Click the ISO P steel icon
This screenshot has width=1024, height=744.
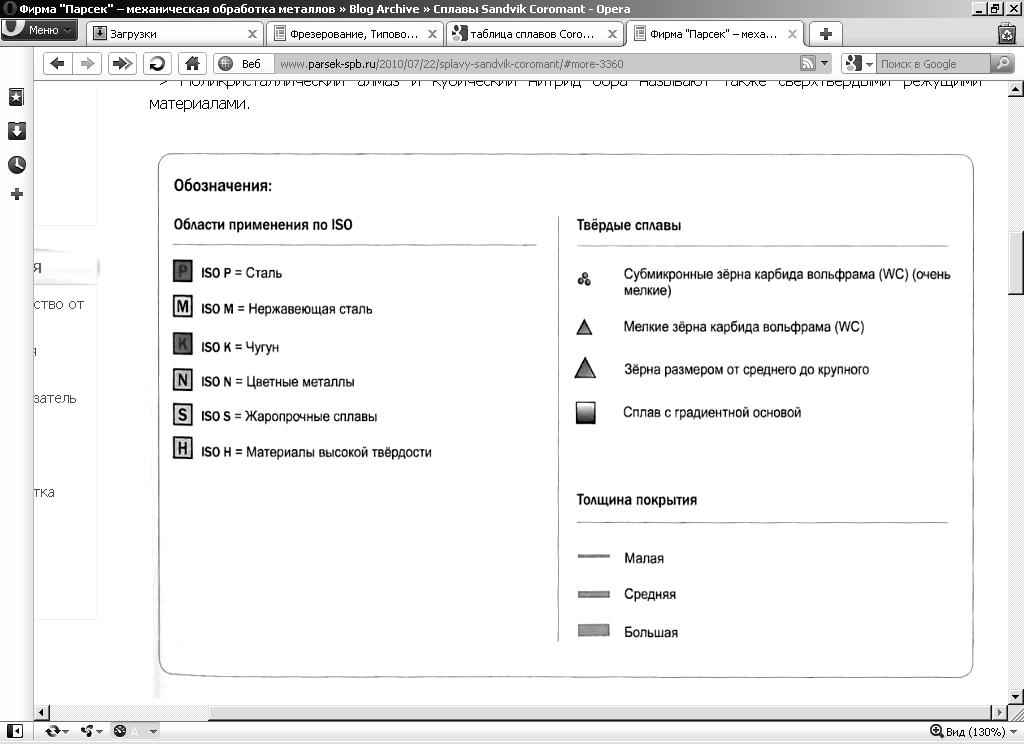click(x=183, y=270)
